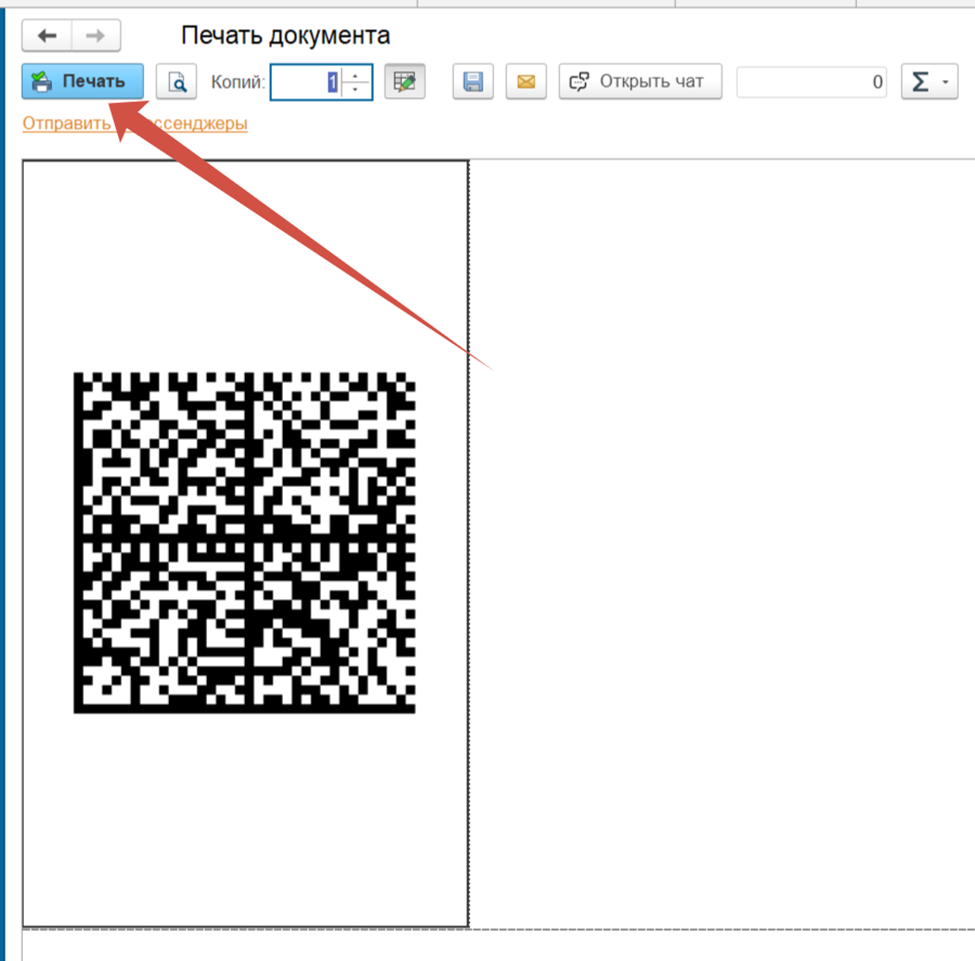The width and height of the screenshot is (975, 961).
Task: Click the forward navigation arrow
Action: (x=96, y=36)
